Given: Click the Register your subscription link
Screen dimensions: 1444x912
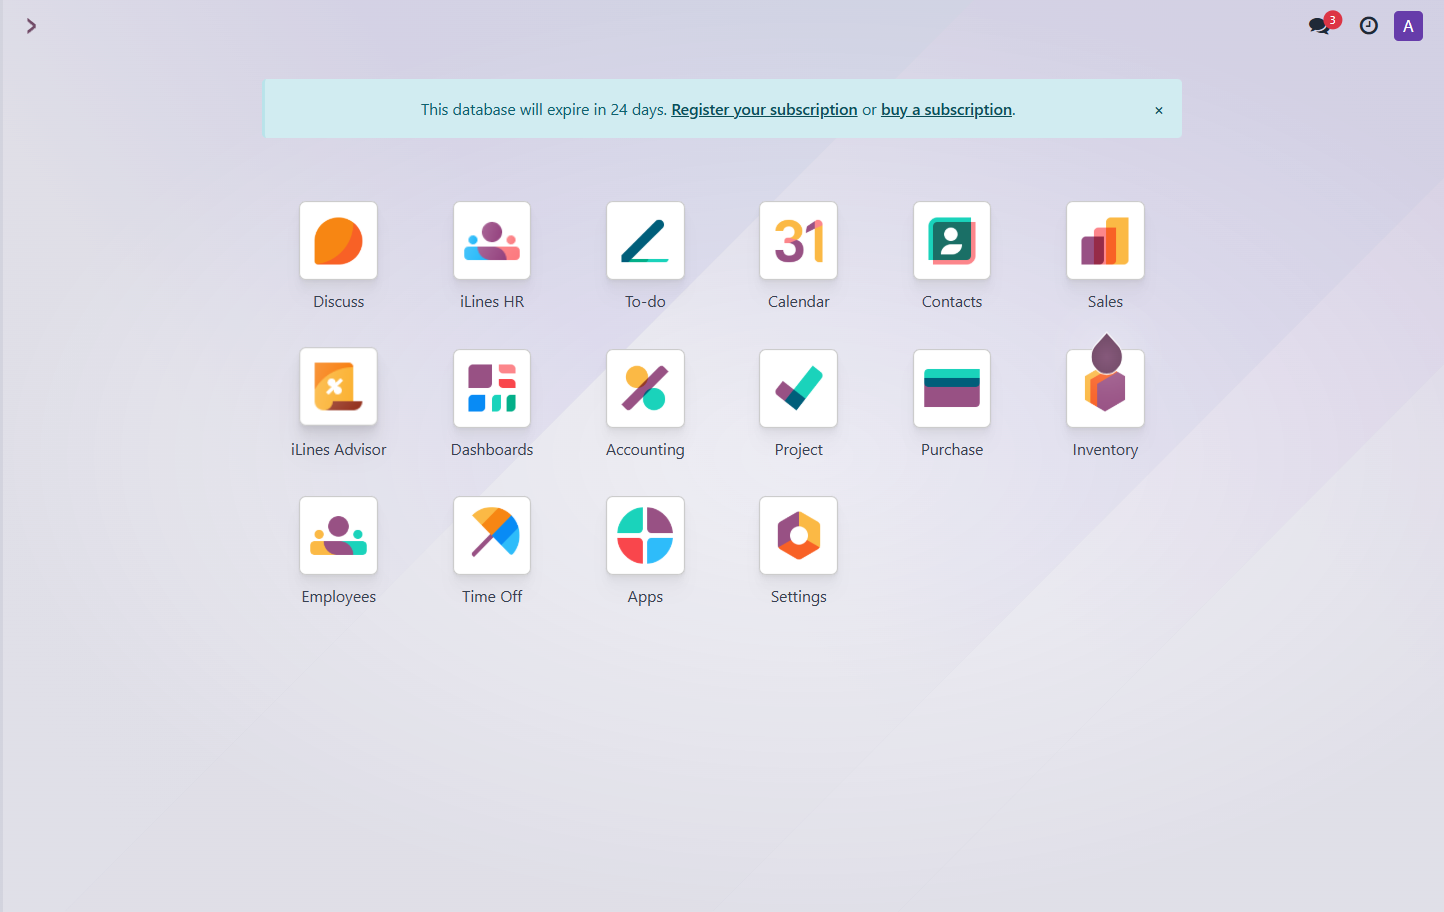Looking at the screenshot, I should coord(764,110).
